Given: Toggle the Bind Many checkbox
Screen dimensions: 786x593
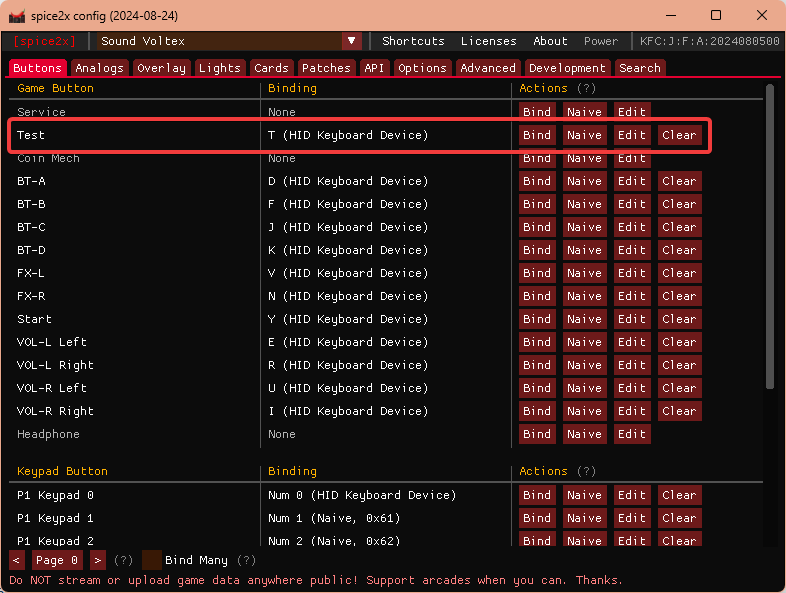Looking at the screenshot, I should click(x=152, y=560).
